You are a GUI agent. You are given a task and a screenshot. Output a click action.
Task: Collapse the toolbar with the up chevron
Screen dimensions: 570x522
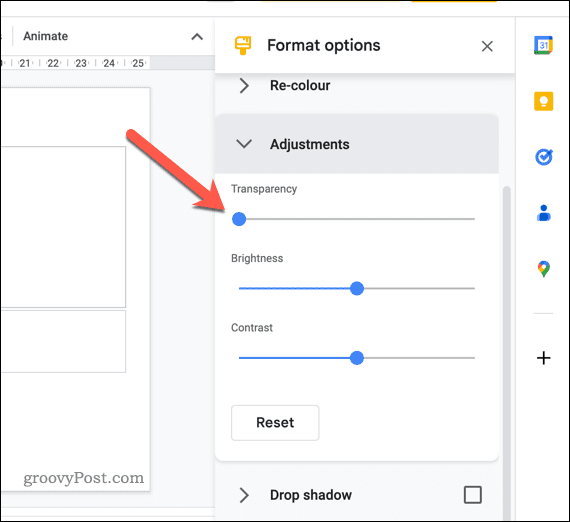tap(197, 37)
